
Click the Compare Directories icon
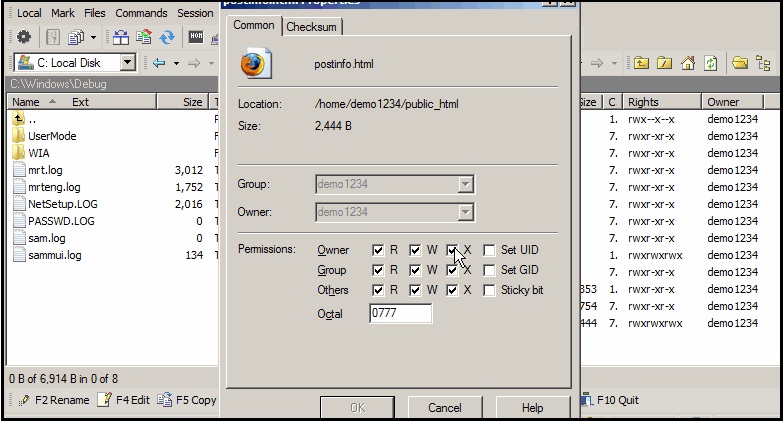120,37
